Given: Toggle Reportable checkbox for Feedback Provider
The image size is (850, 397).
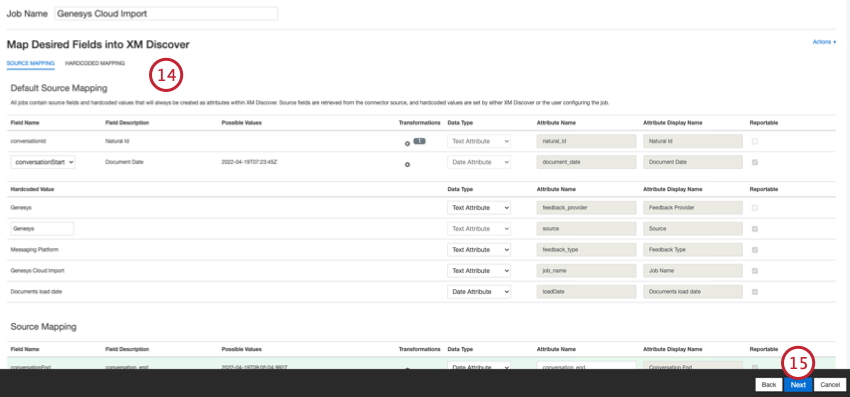Looking at the screenshot, I should click(755, 208).
